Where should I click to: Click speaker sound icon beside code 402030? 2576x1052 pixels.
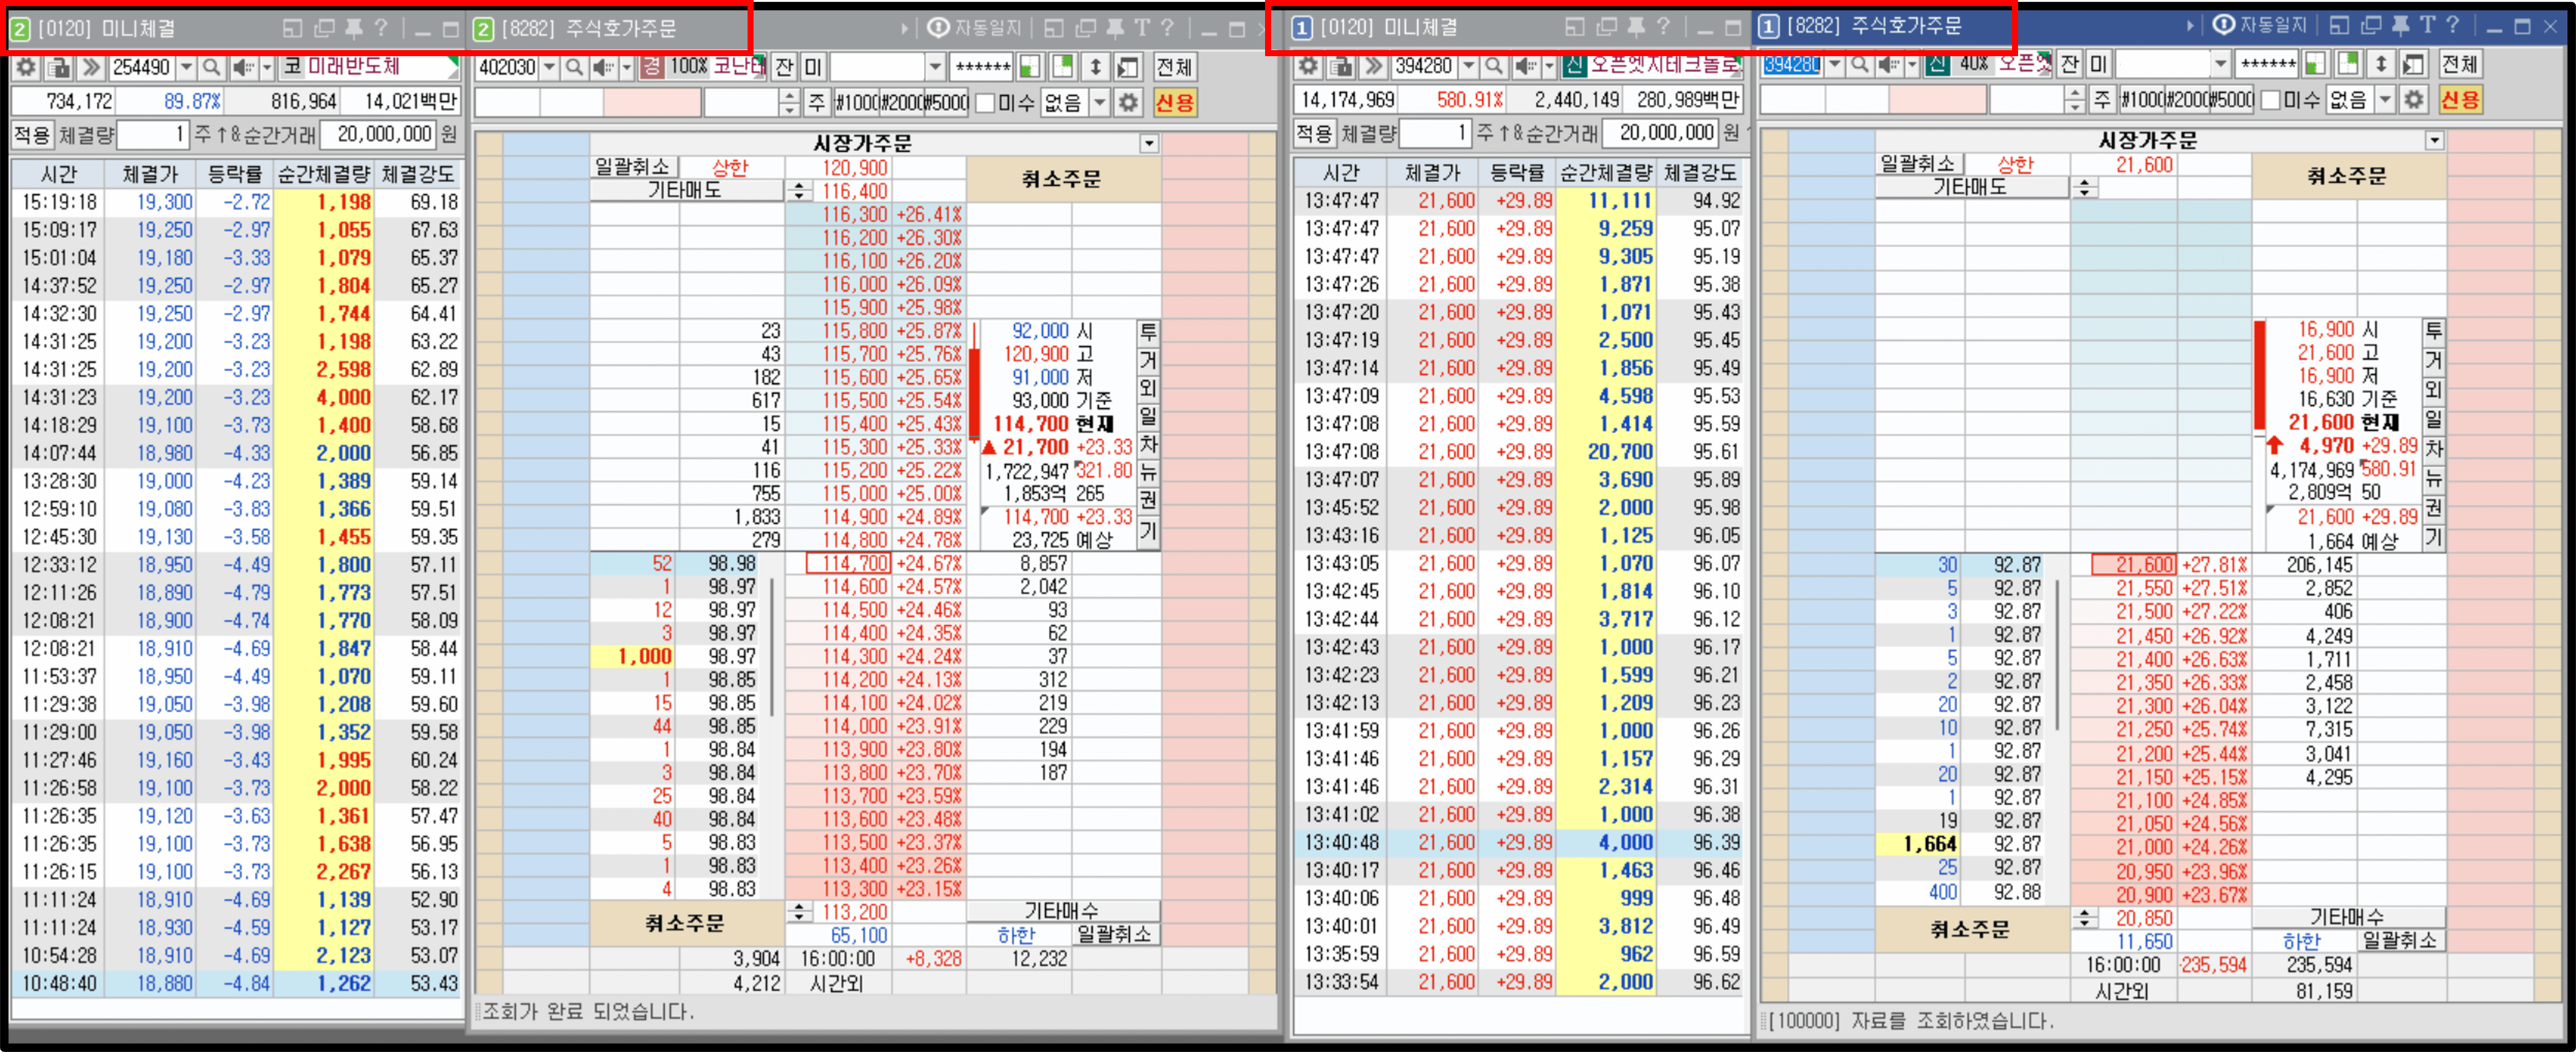click(602, 67)
